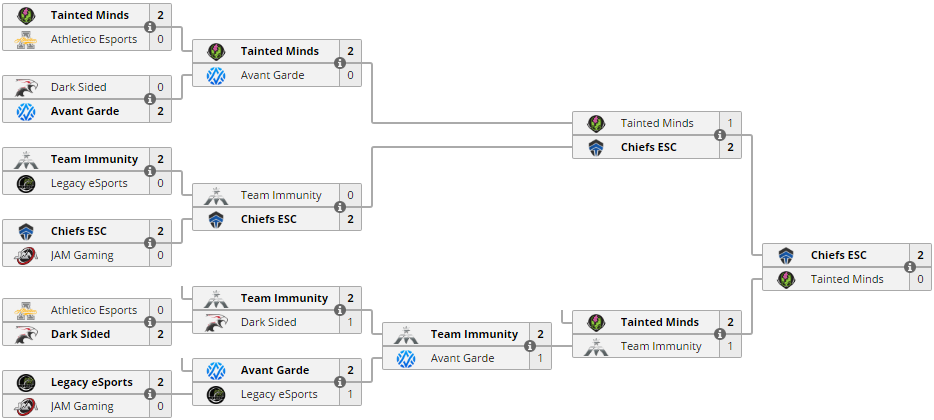Click info icon for Athletico Esports vs Dark Sided
The height and width of the screenshot is (420, 934).
pos(150,322)
